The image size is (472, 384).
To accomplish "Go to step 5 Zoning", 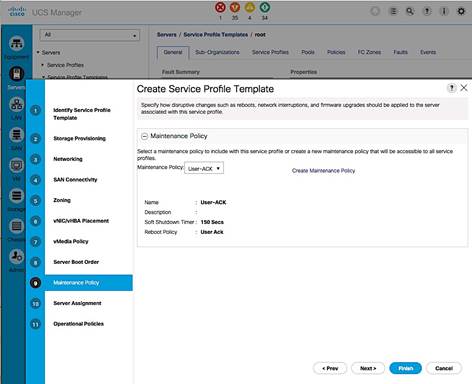I will 62,200.
